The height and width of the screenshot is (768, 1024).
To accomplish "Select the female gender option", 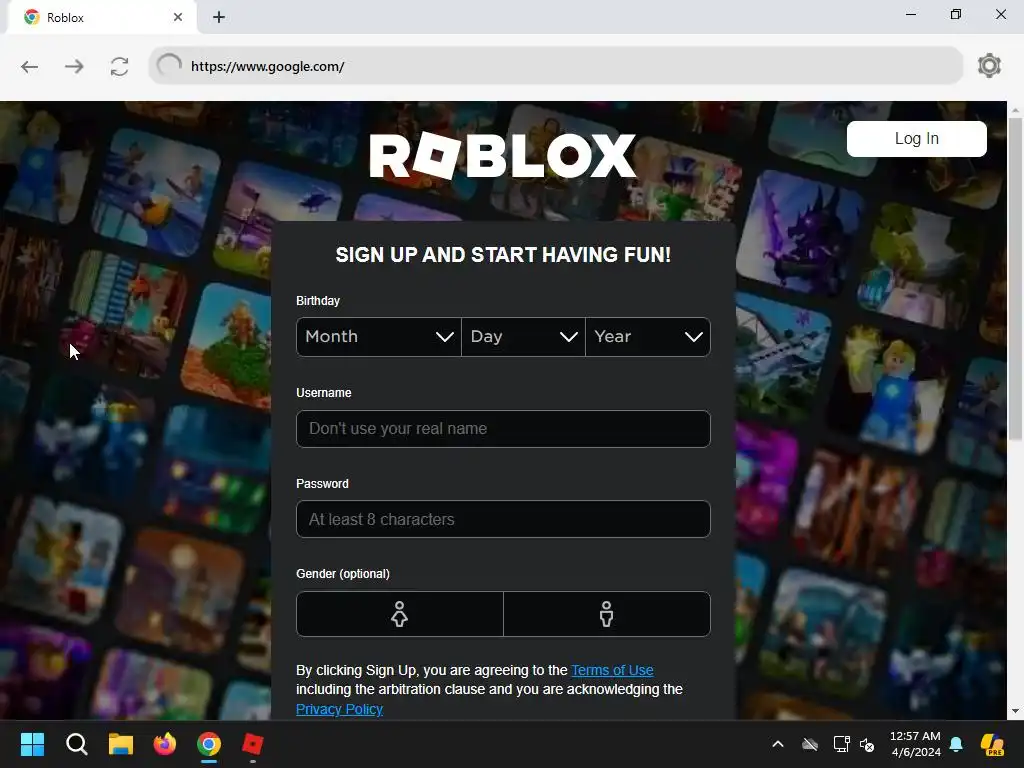I will coord(400,614).
